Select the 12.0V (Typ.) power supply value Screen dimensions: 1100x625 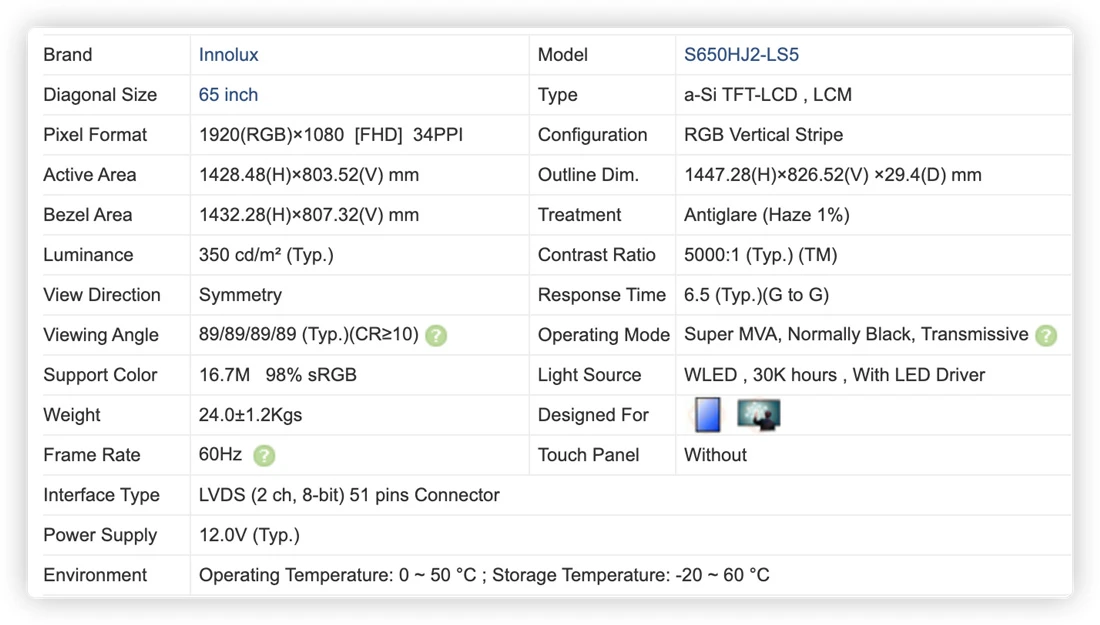coord(249,535)
